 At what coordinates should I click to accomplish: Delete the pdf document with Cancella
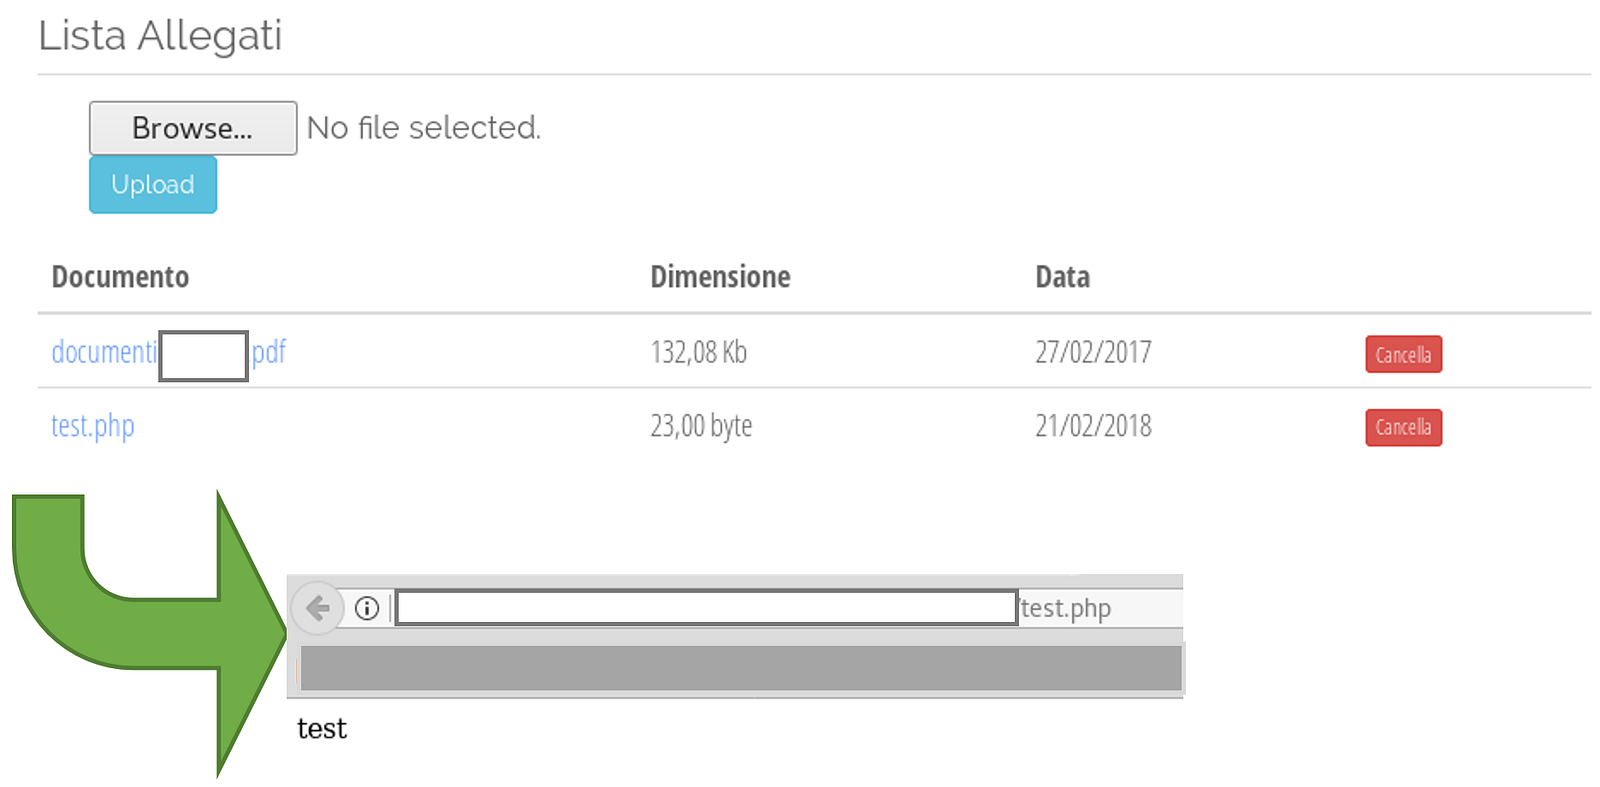1403,354
